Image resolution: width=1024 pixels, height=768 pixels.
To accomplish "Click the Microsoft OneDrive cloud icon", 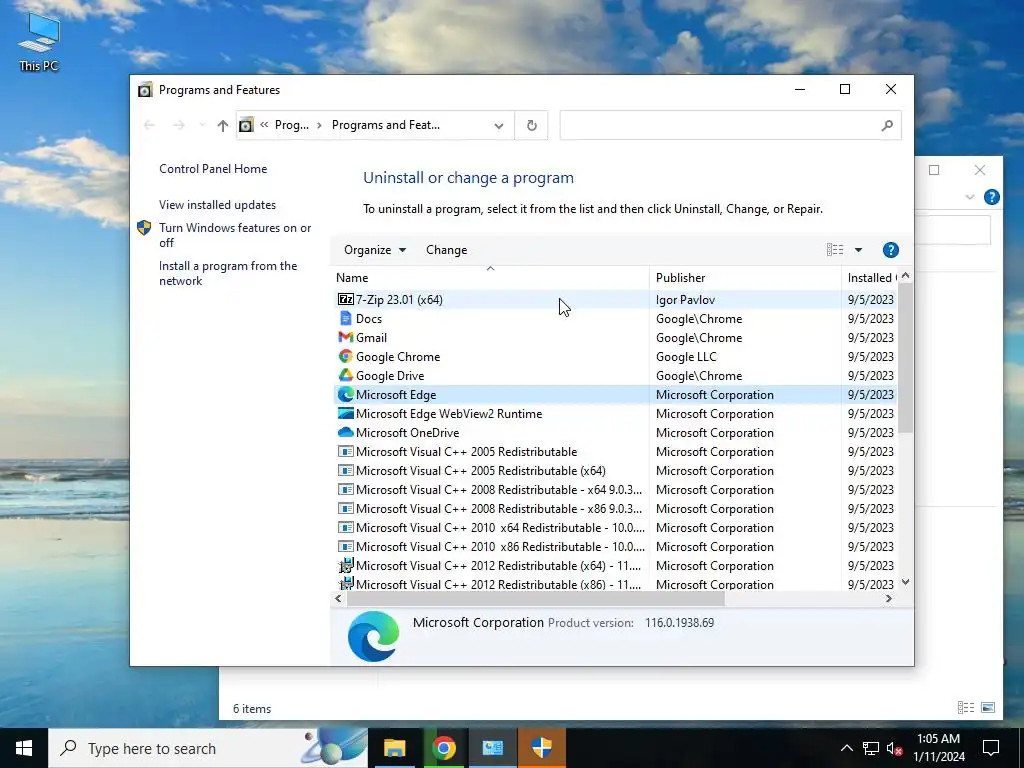I will click(345, 432).
